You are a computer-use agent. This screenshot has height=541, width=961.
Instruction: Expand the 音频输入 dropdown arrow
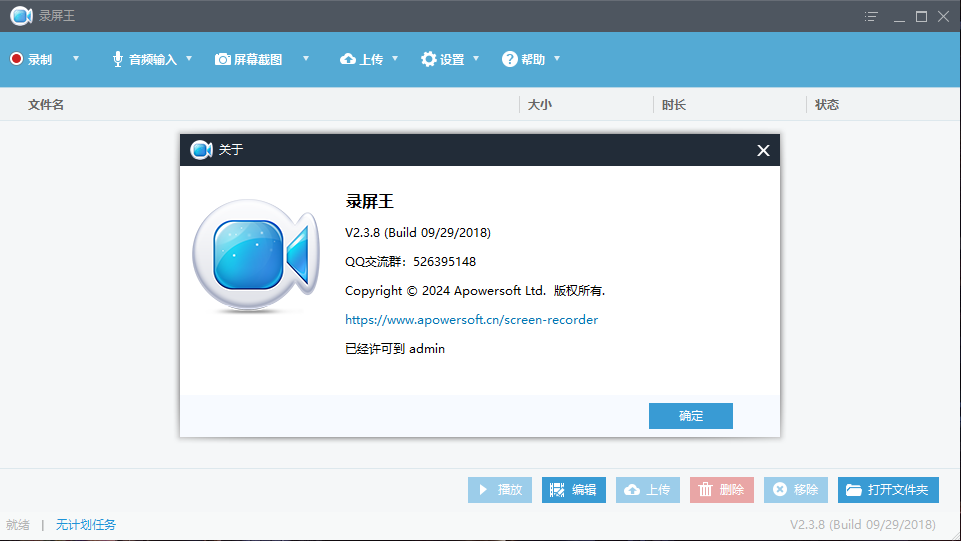[189, 59]
